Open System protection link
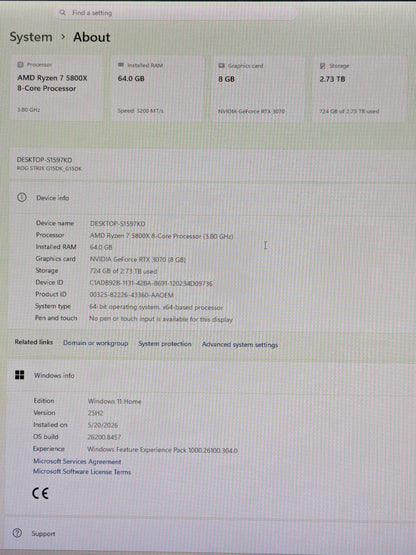 click(165, 344)
